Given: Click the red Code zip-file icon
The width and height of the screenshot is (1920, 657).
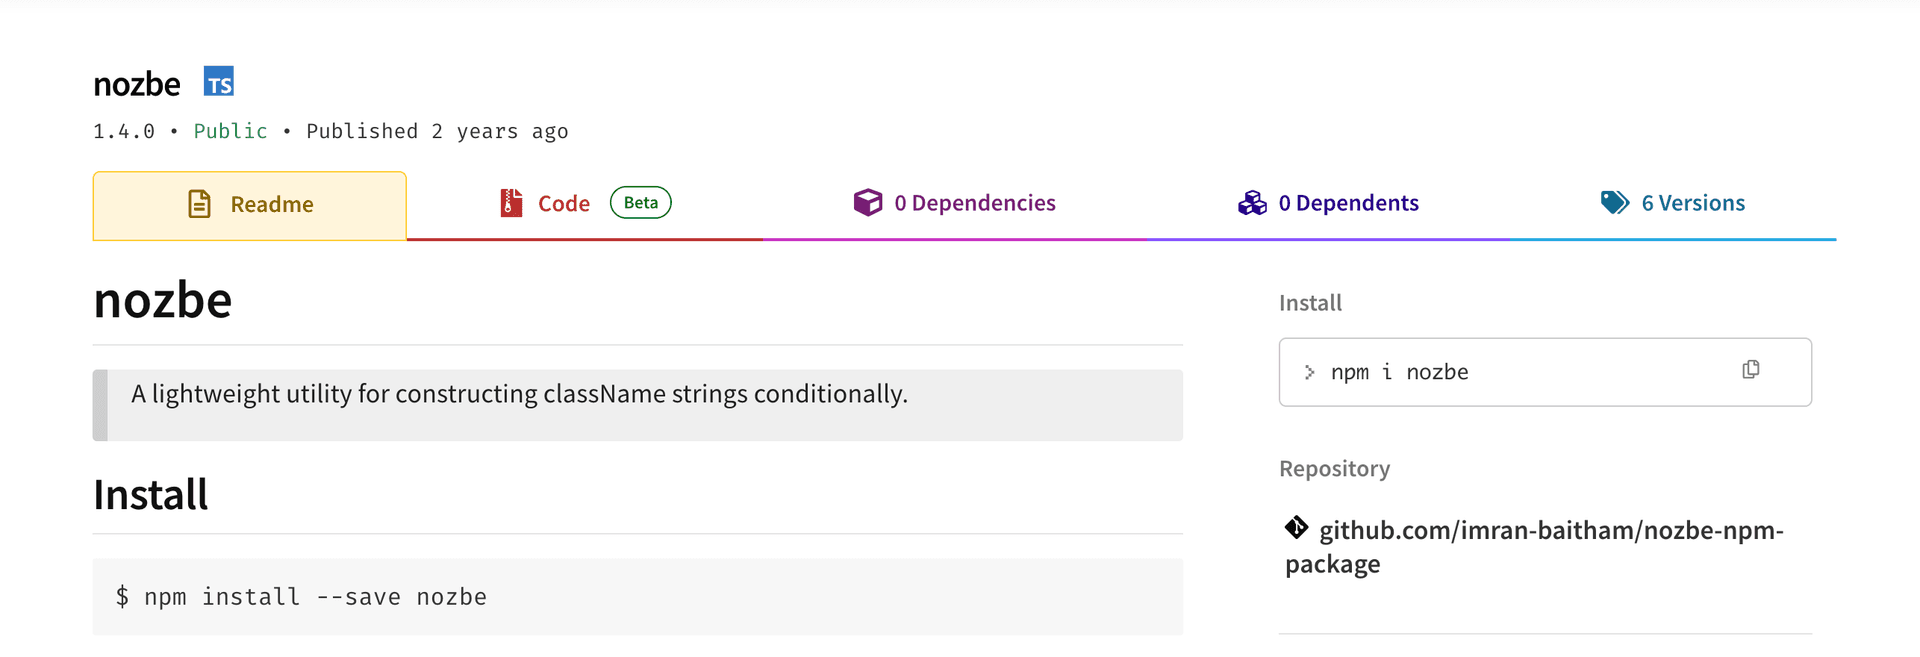Looking at the screenshot, I should [511, 203].
